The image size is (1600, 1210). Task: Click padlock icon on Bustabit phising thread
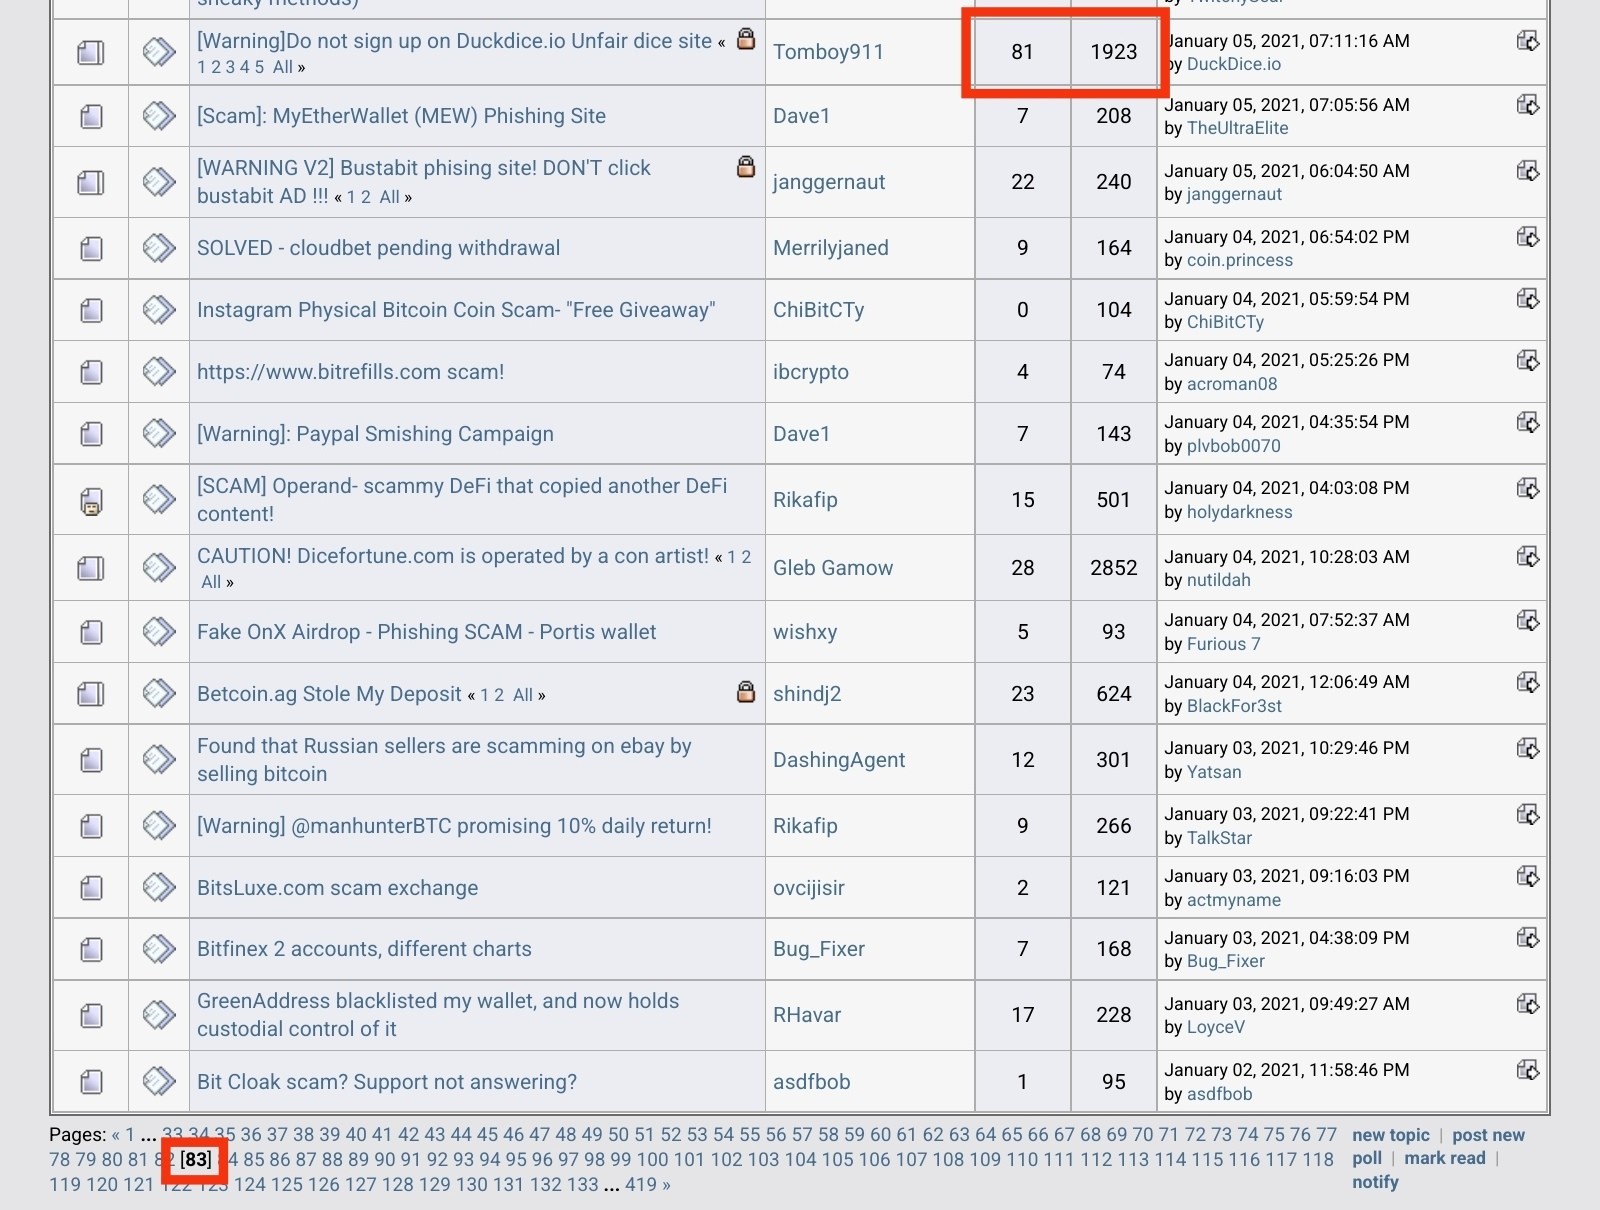point(746,166)
